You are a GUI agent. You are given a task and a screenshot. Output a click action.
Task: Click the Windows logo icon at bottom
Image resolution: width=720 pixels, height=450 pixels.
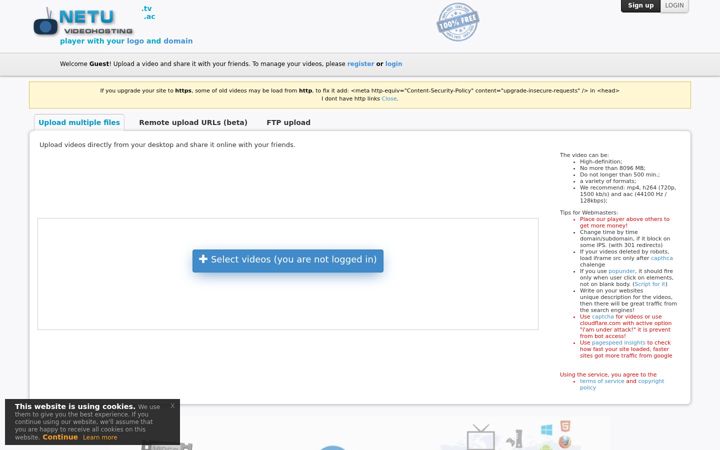point(546,430)
